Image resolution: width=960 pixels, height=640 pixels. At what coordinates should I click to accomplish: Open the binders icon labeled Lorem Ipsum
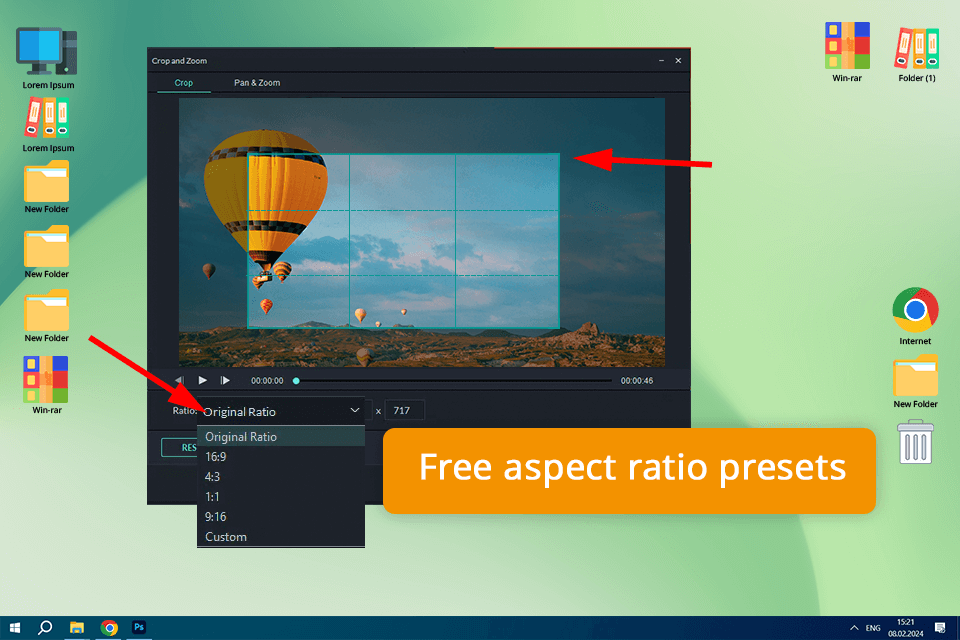click(48, 125)
